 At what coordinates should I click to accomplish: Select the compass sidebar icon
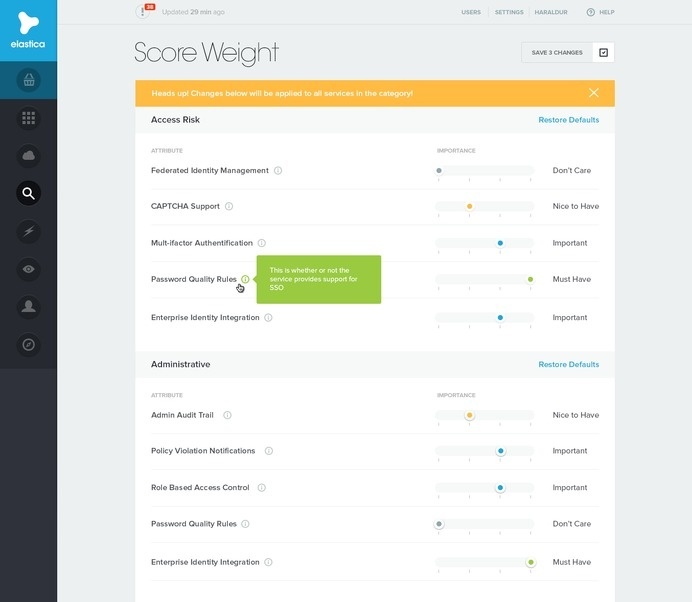click(x=29, y=344)
